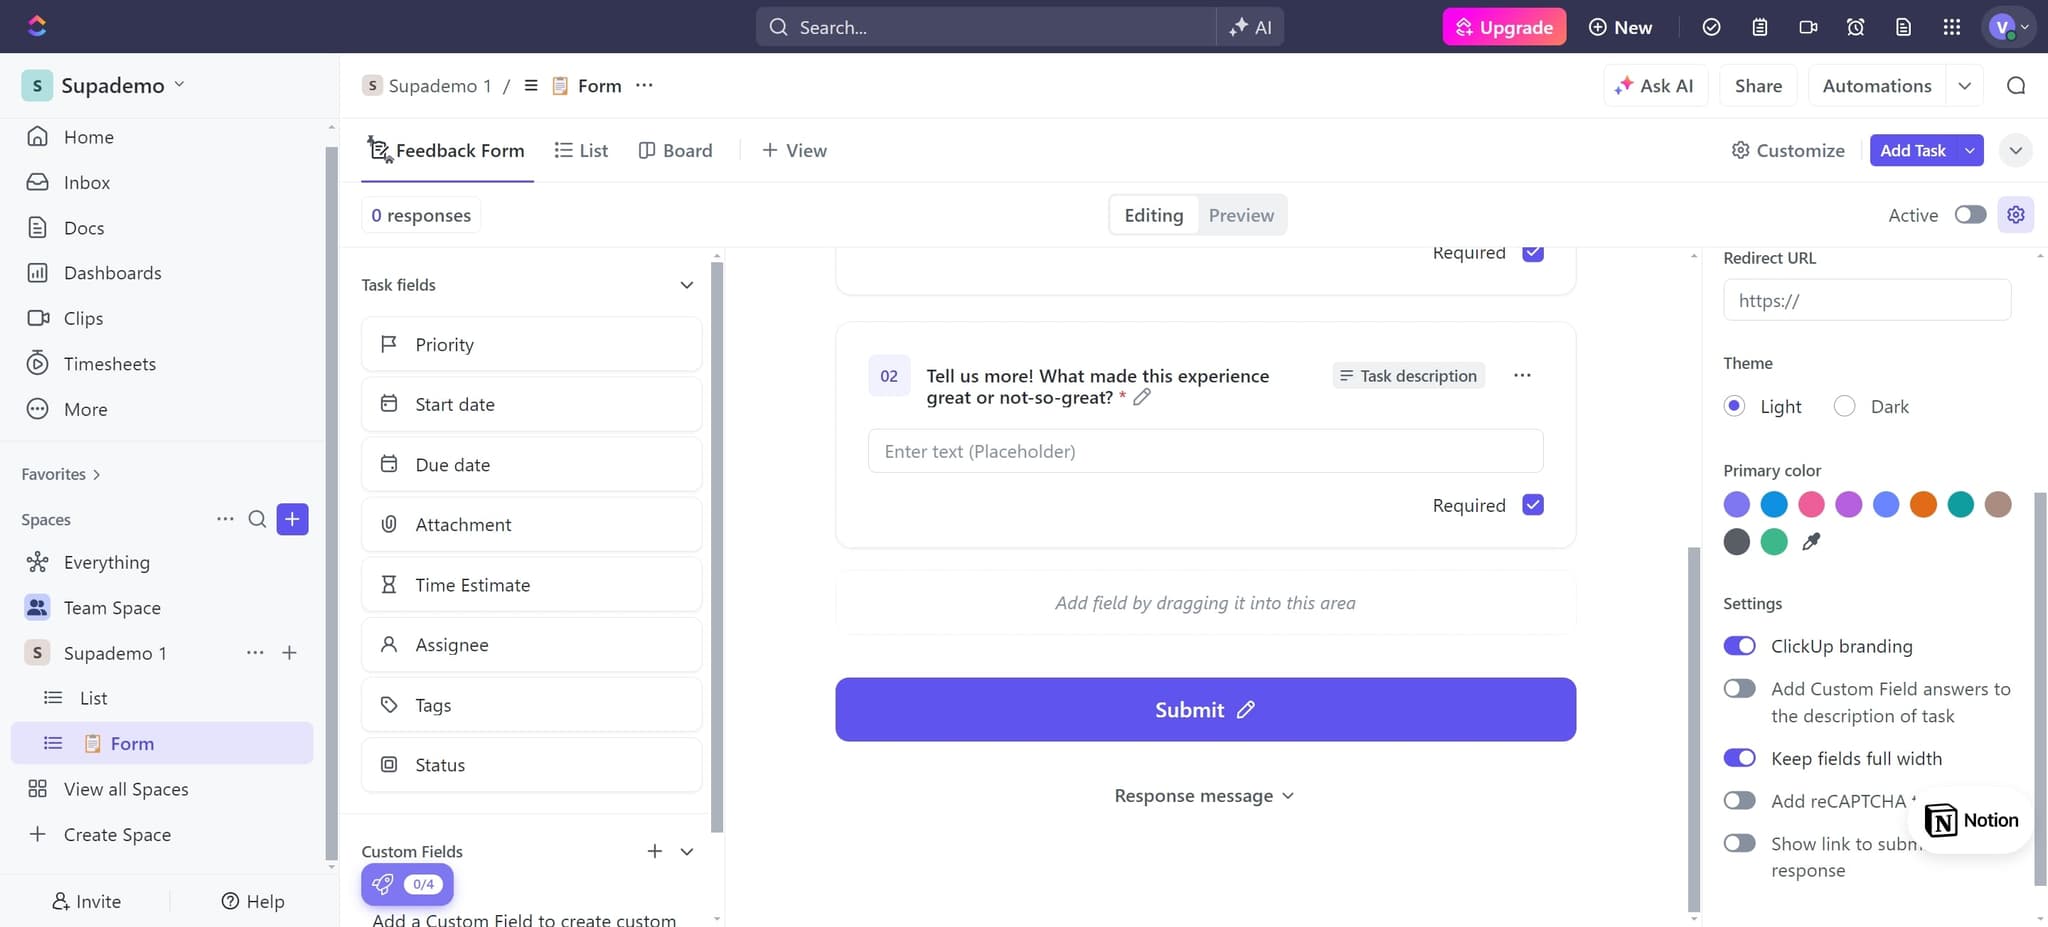
Task: Select the Dark theme radio button
Action: click(x=1845, y=406)
